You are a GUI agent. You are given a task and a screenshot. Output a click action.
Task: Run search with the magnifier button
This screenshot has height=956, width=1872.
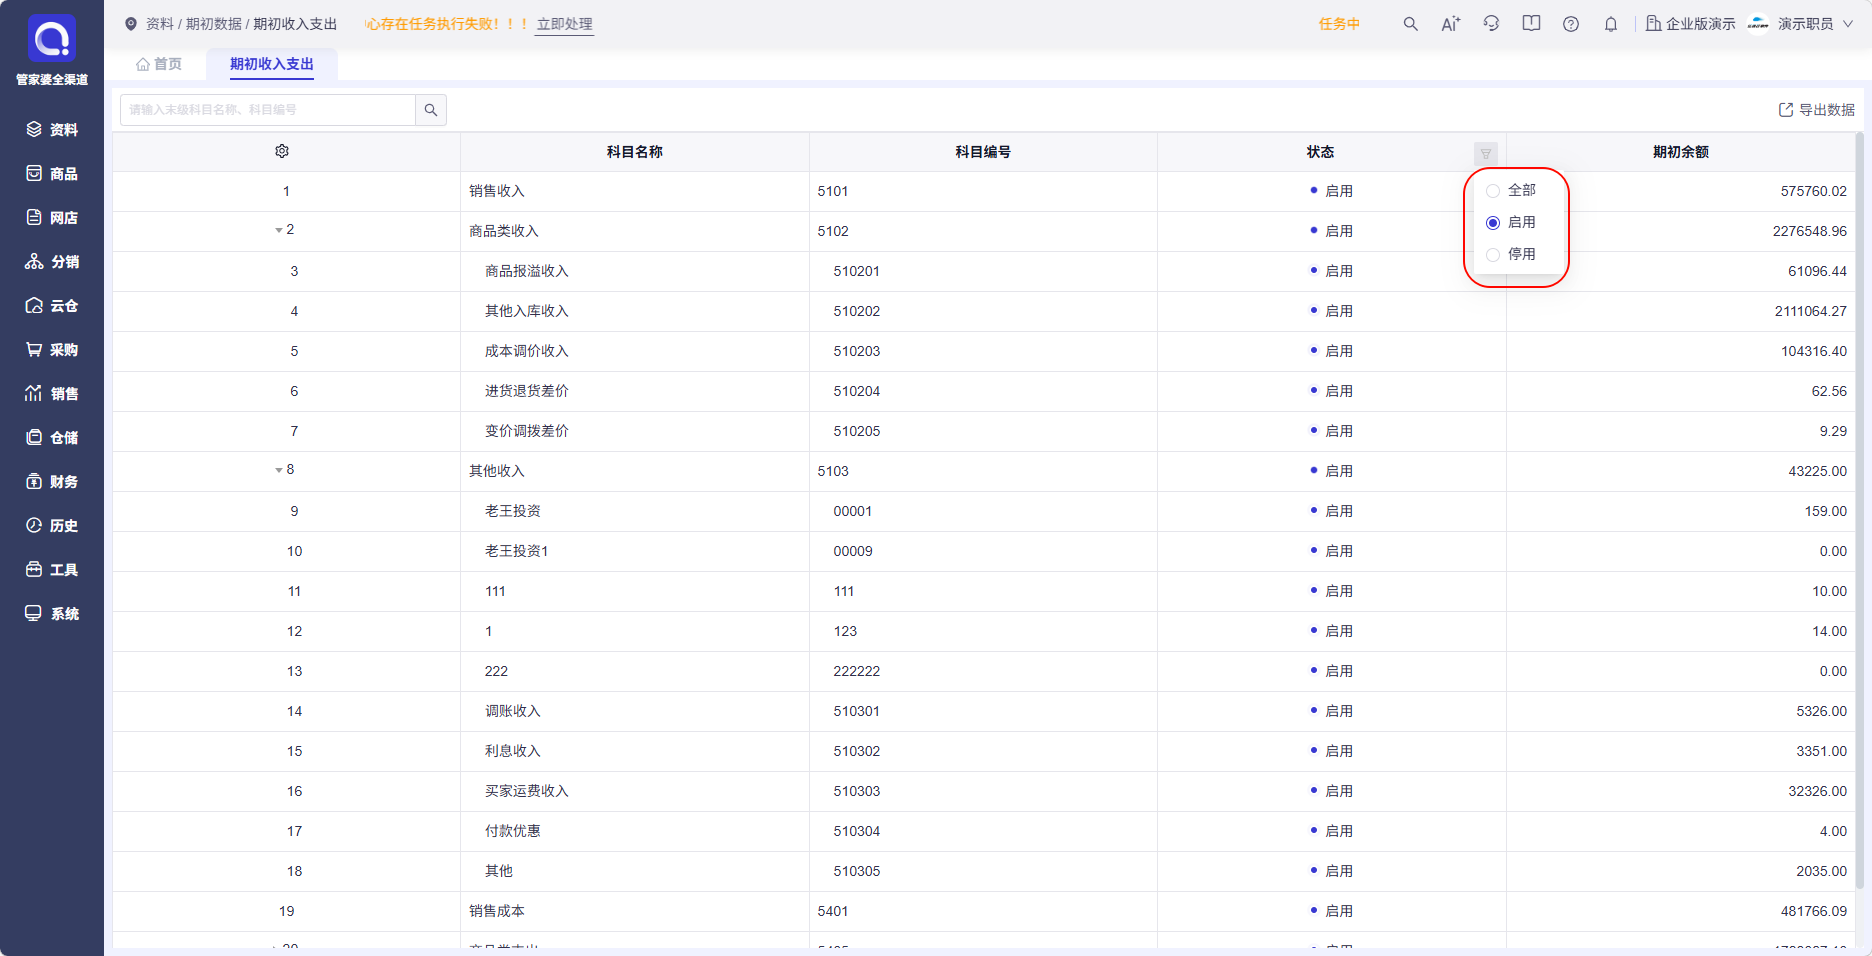(x=431, y=110)
